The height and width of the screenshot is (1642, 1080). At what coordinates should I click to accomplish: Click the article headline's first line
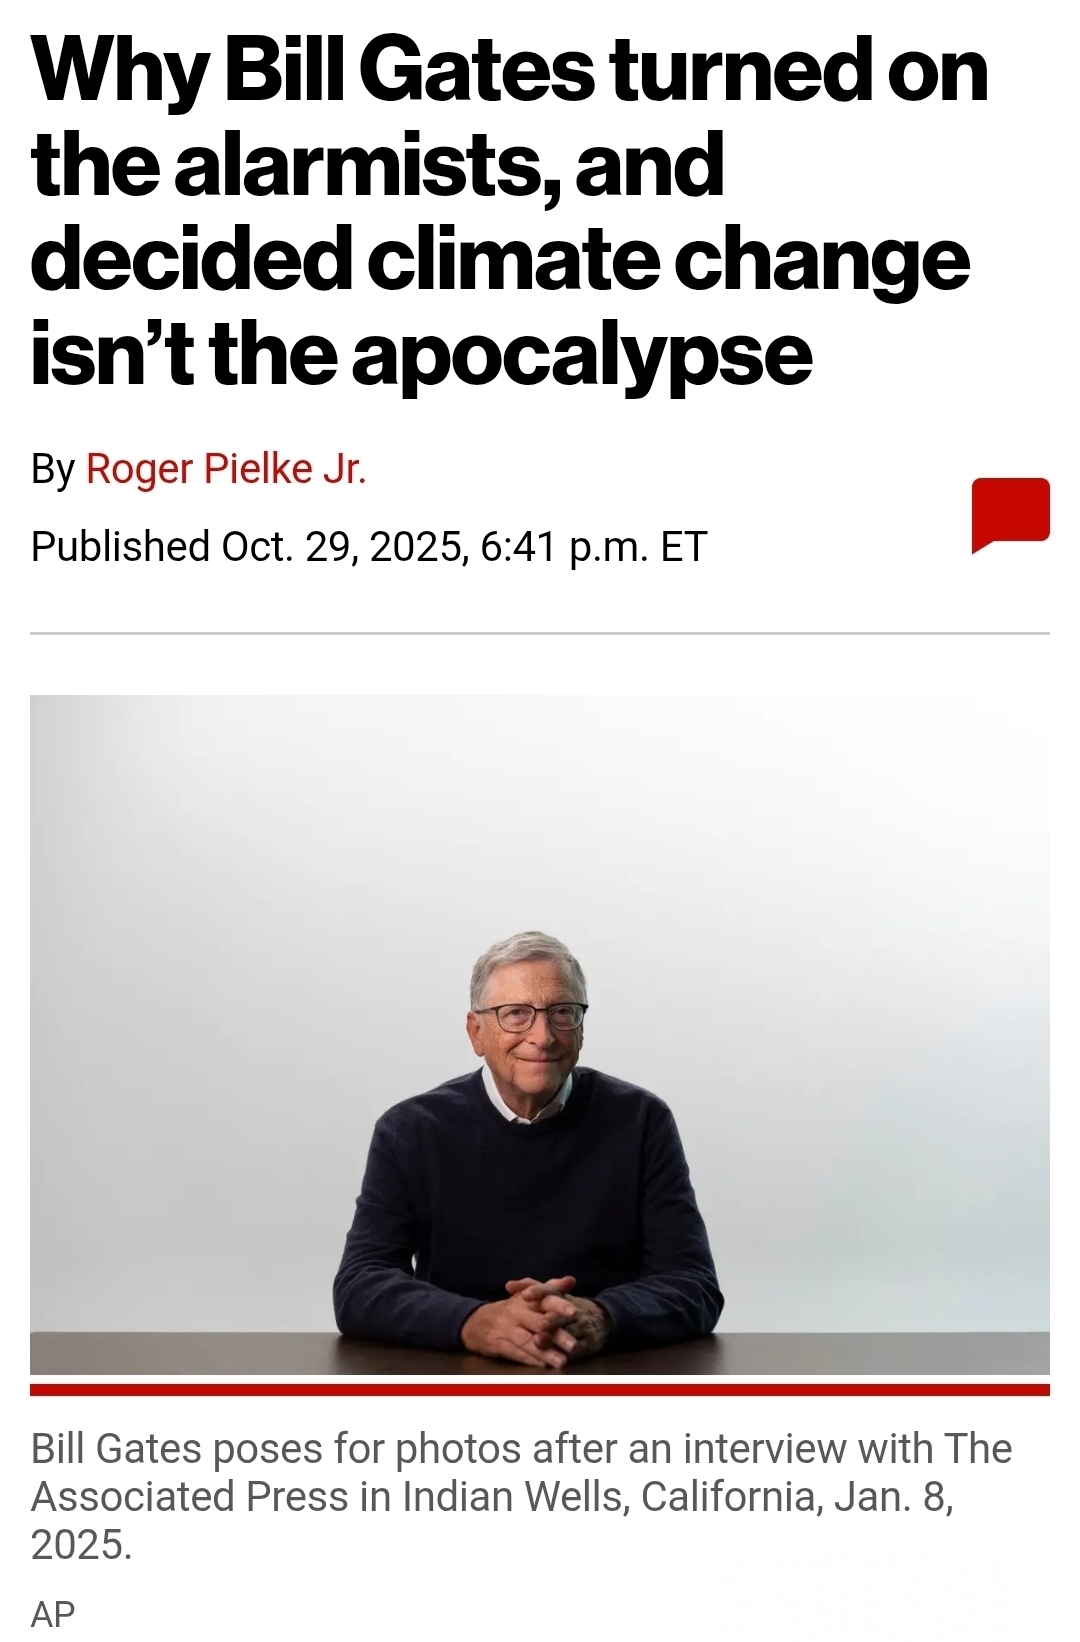click(x=510, y=70)
